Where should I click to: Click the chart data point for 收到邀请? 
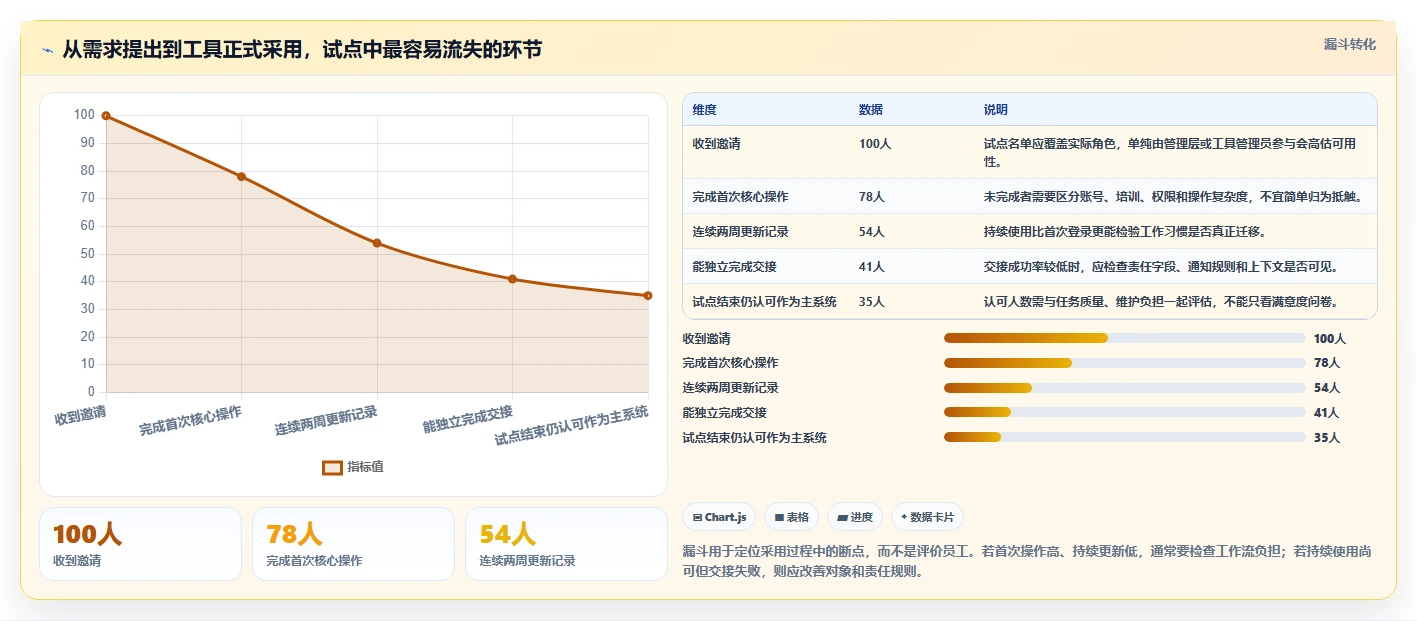click(106, 116)
